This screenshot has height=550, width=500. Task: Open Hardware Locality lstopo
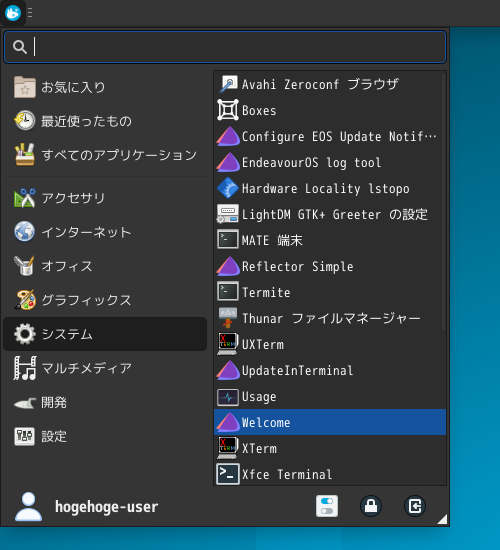coord(330,188)
